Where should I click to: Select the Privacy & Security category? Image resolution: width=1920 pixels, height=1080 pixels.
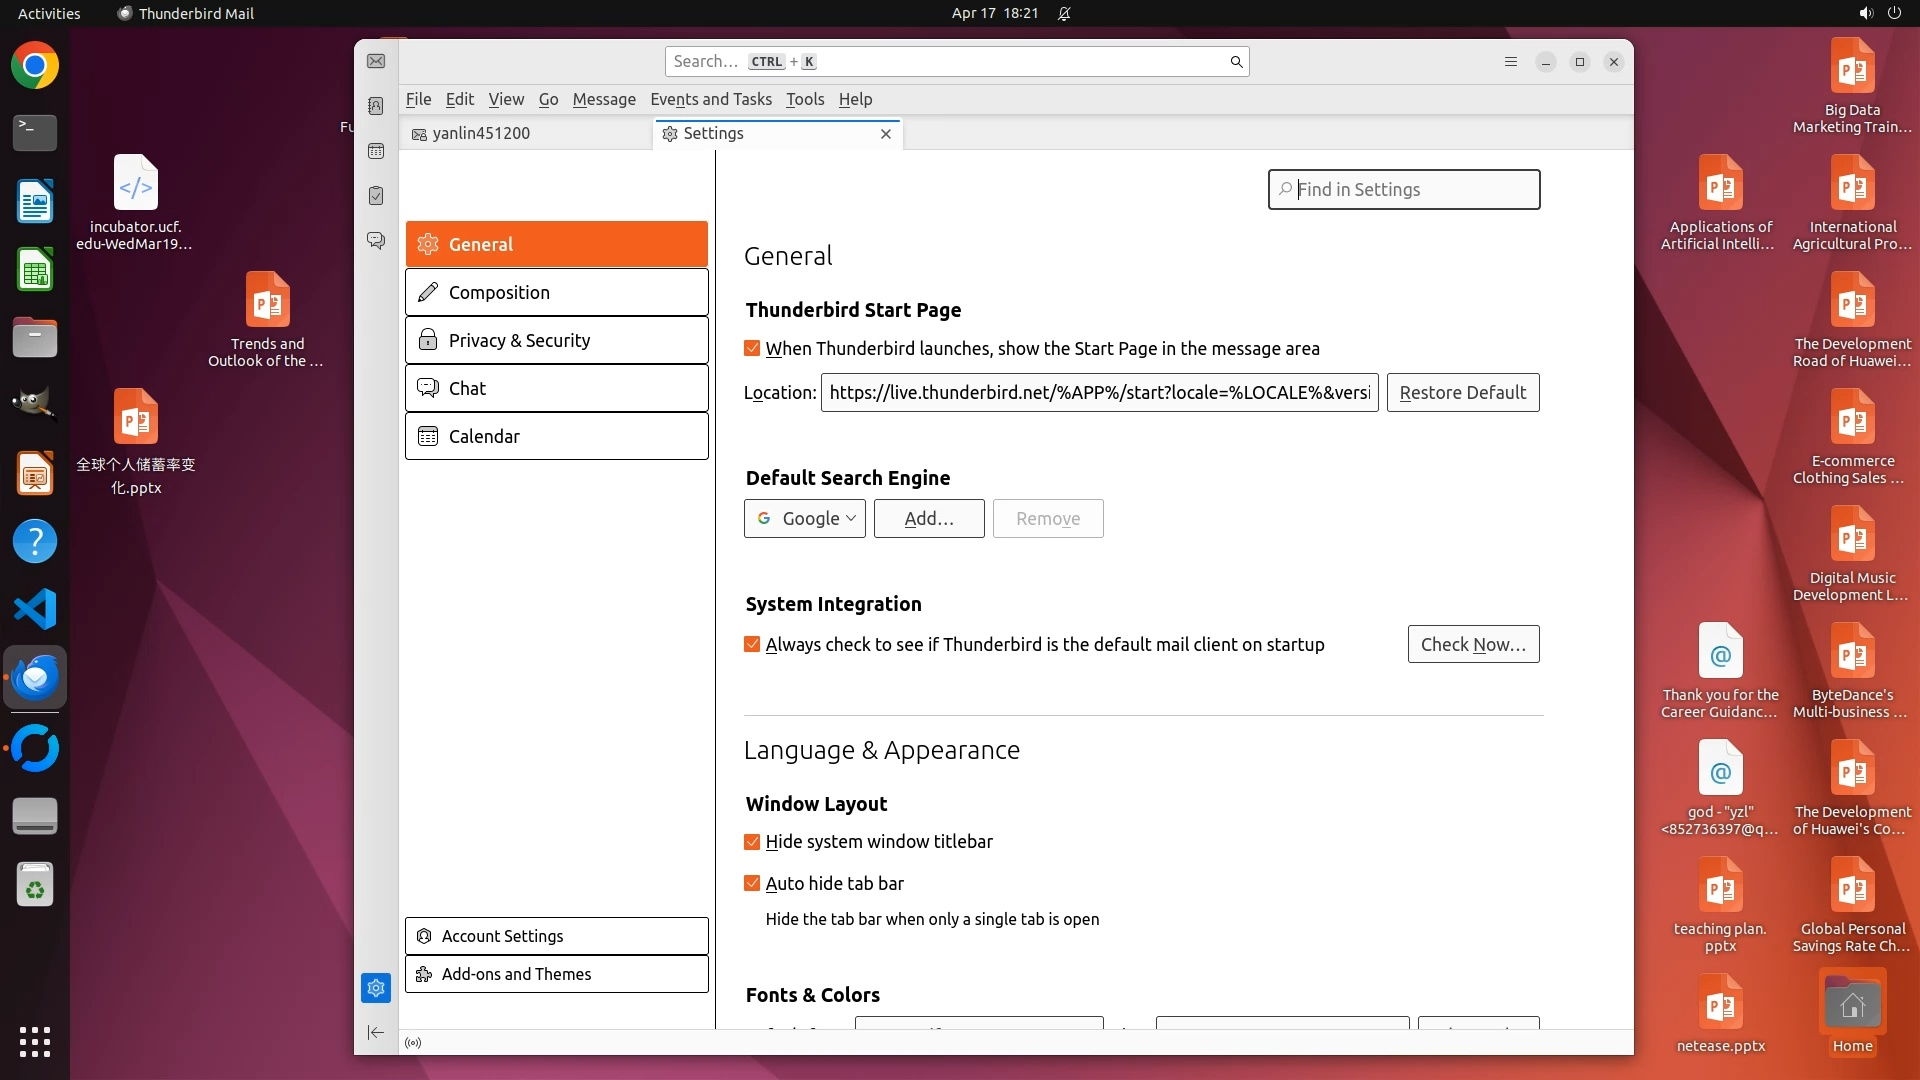tap(556, 340)
